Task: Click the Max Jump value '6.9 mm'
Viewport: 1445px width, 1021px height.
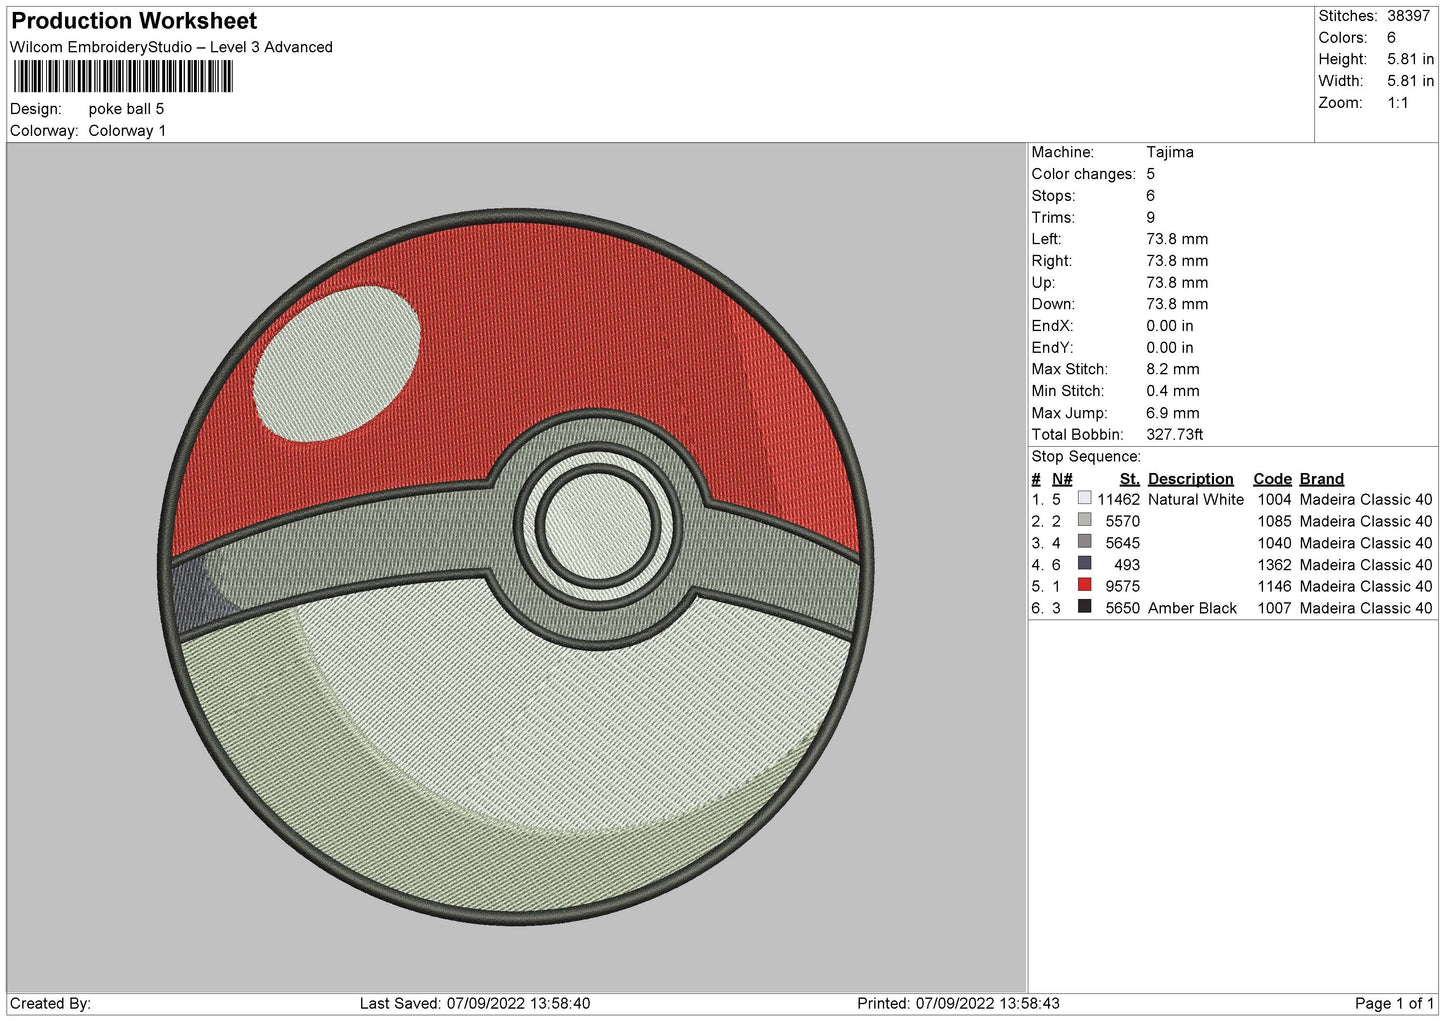Action: pyautogui.click(x=1173, y=413)
